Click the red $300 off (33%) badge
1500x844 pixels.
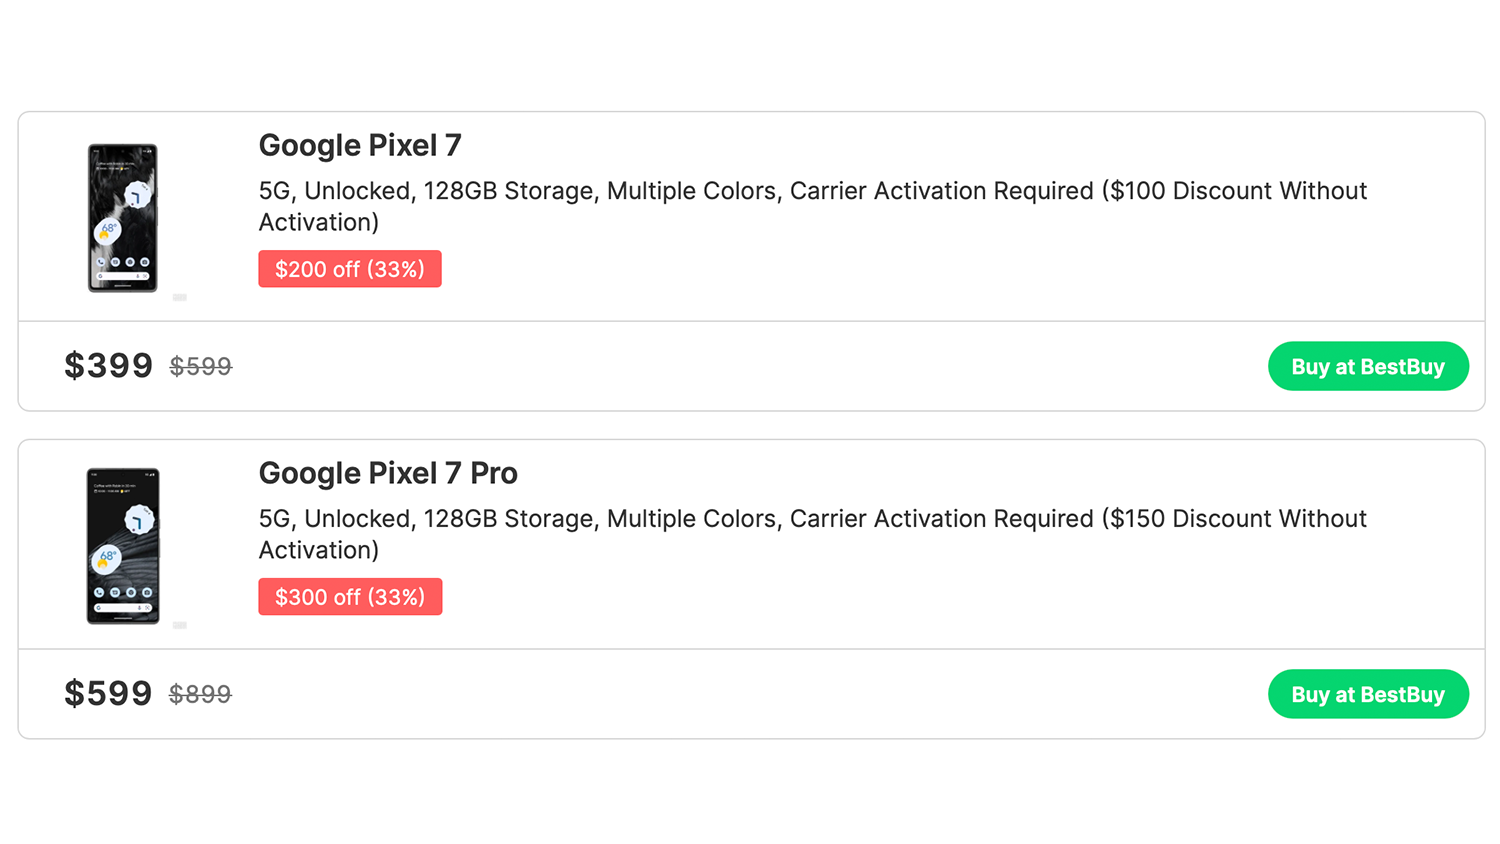(x=350, y=597)
